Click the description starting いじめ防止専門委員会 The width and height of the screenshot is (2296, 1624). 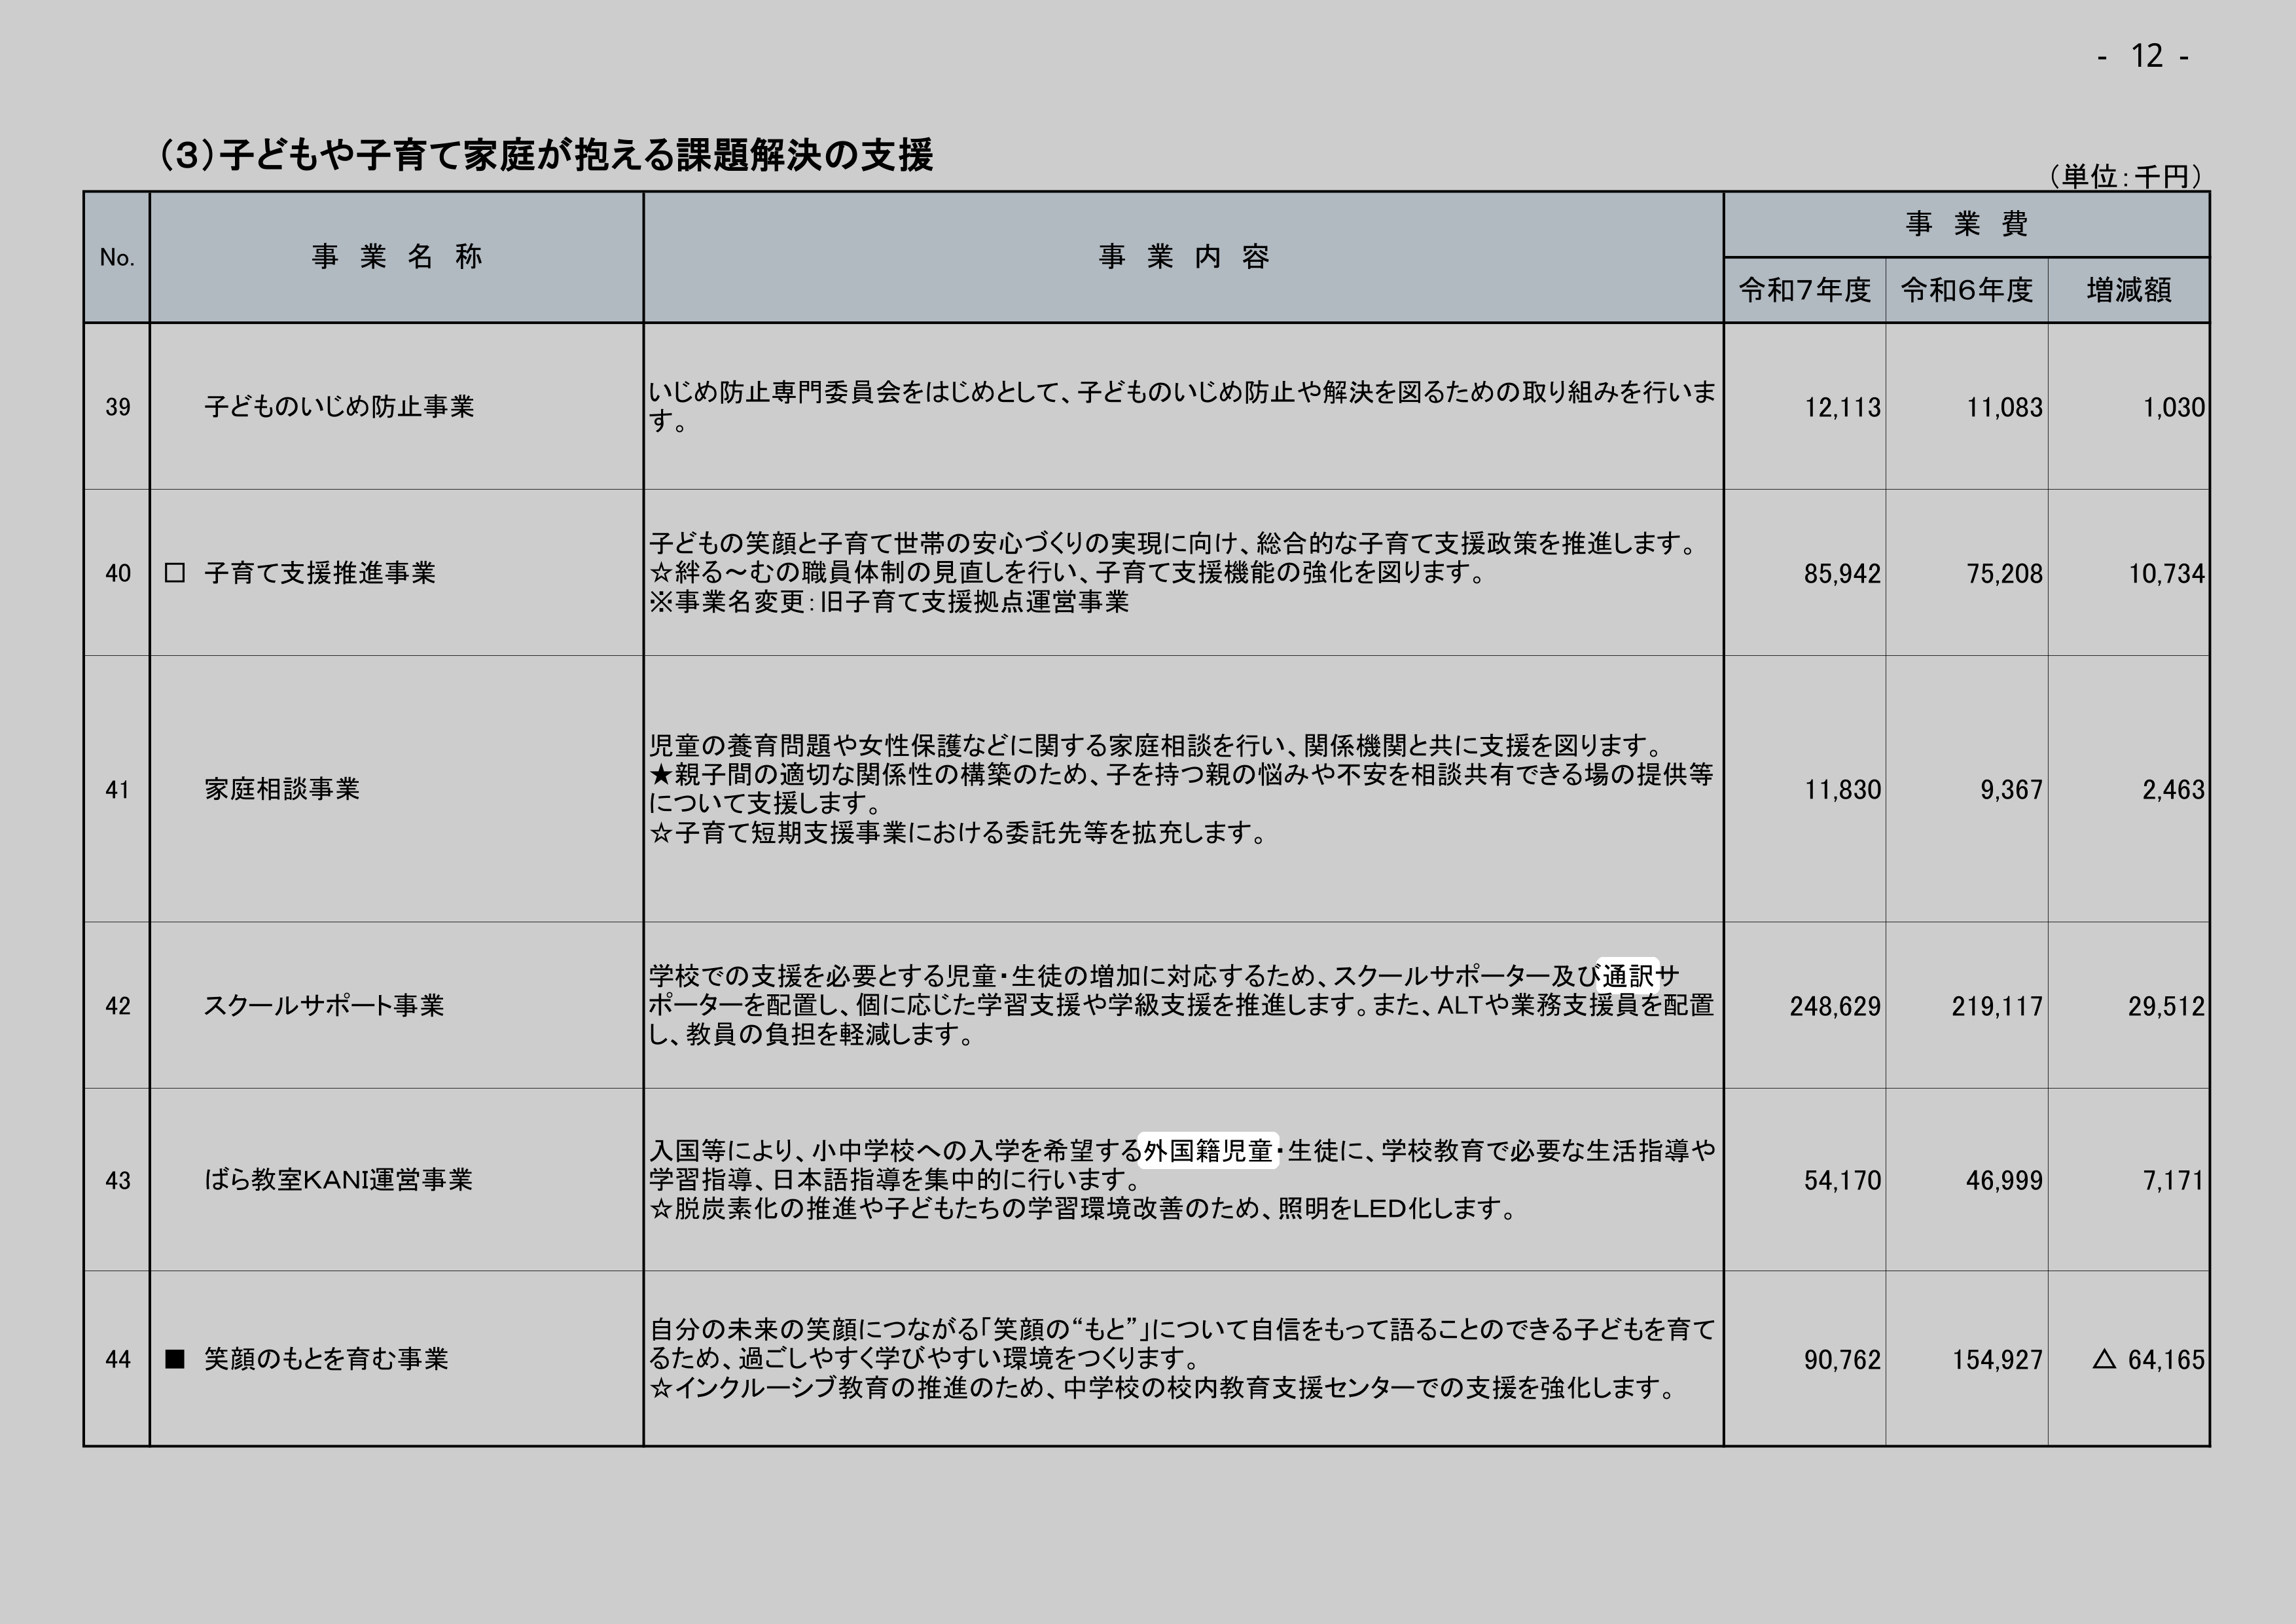click(x=1182, y=407)
